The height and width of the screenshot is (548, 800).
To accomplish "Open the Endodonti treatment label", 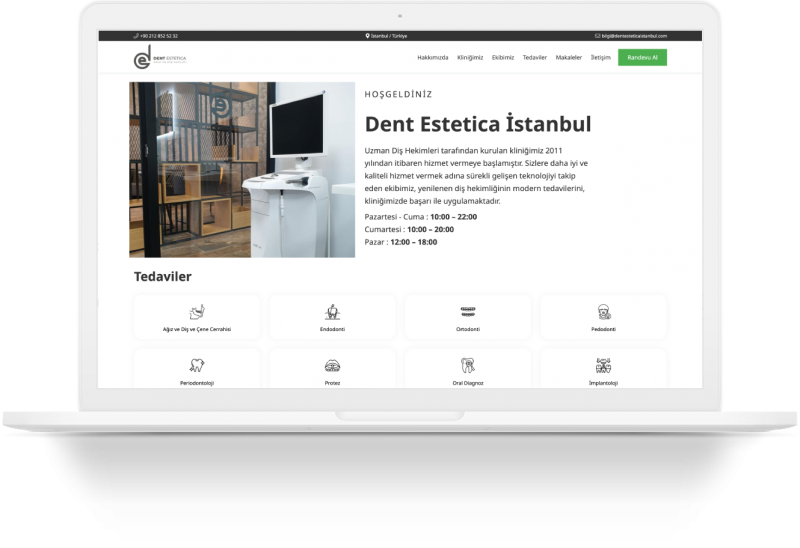I will coord(333,329).
